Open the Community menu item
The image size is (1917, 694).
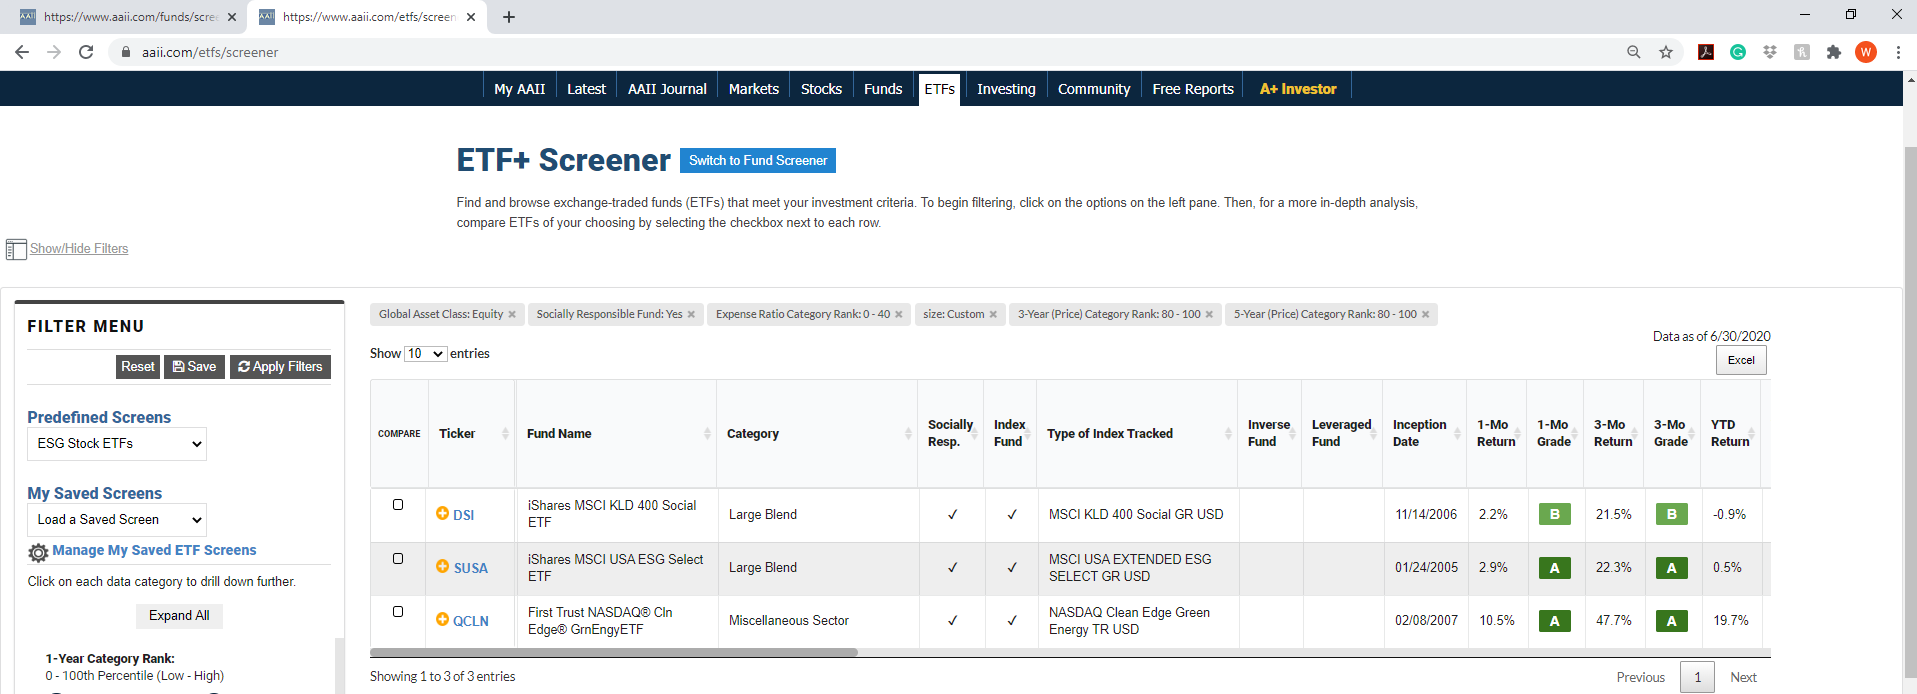(1094, 89)
